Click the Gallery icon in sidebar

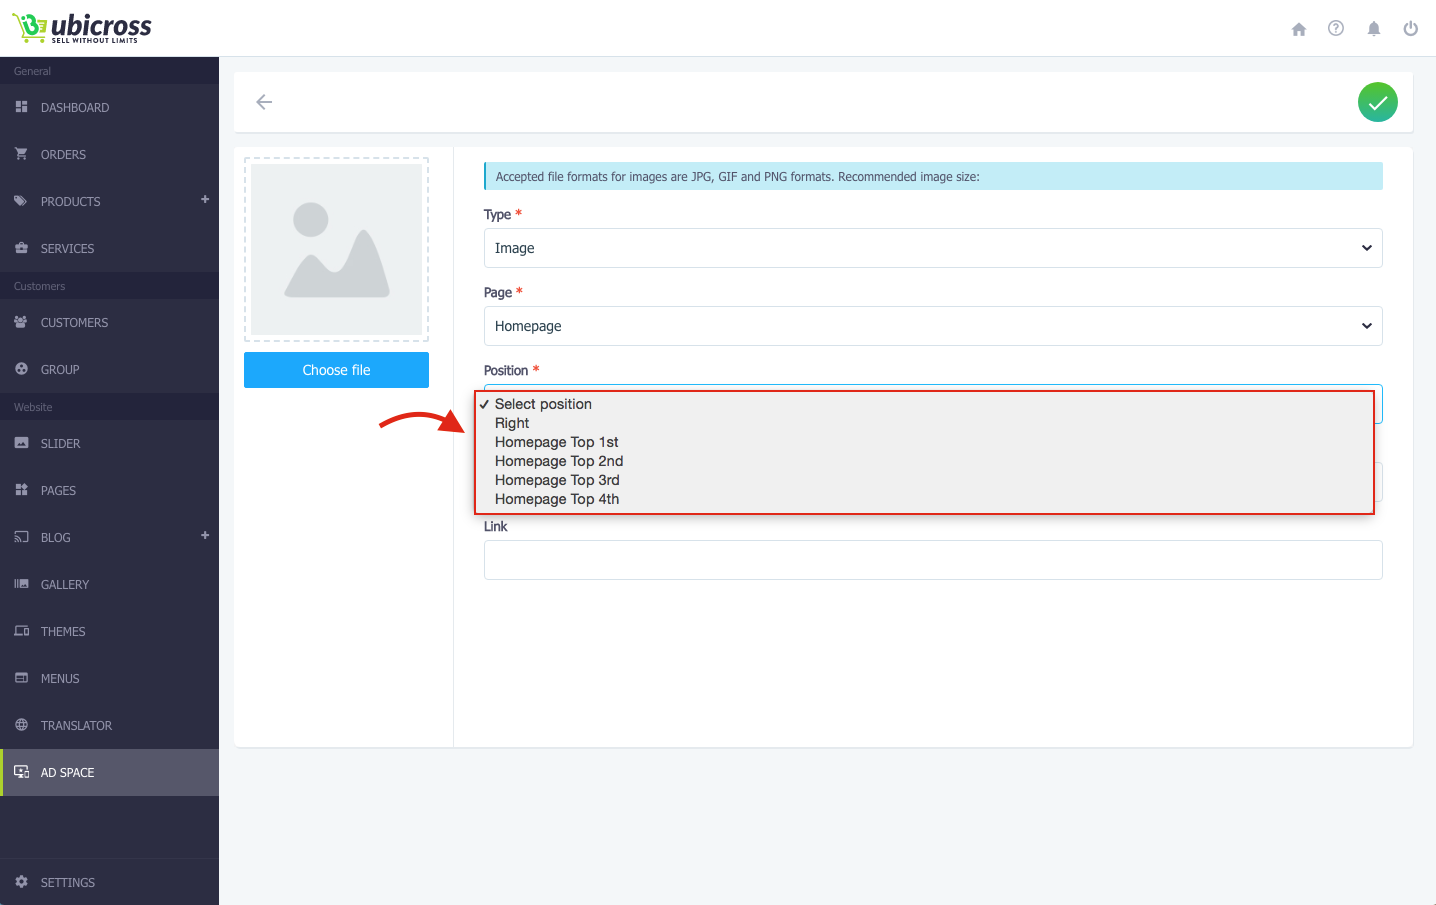21,584
